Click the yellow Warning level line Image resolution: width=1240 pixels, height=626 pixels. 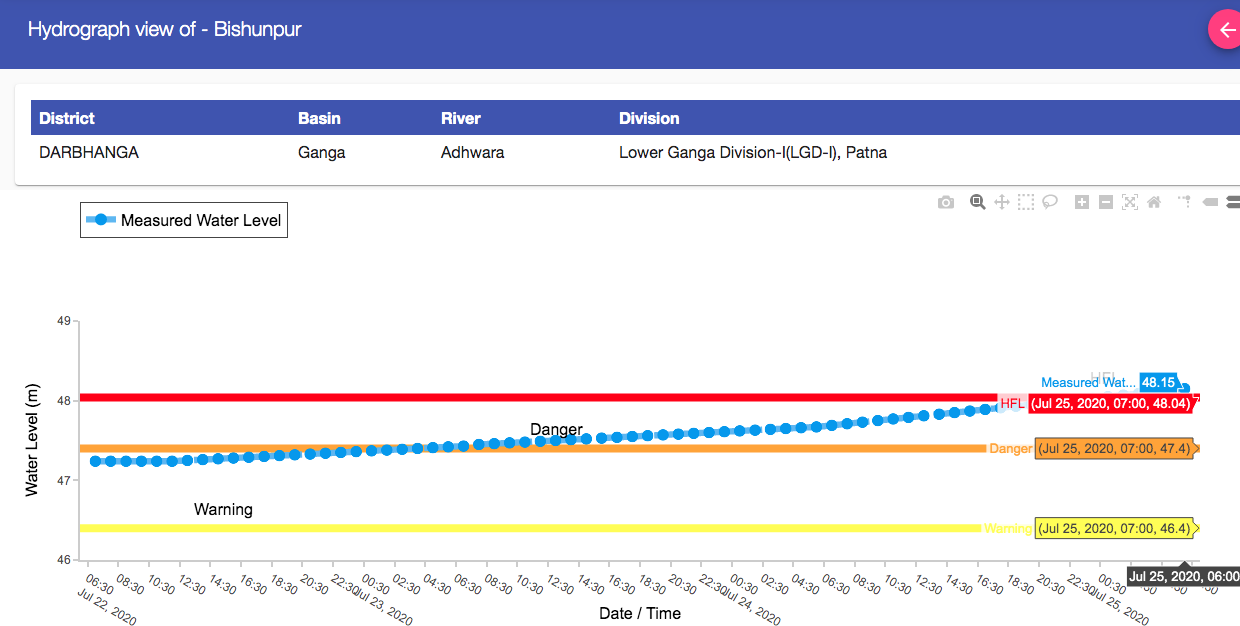(x=500, y=528)
